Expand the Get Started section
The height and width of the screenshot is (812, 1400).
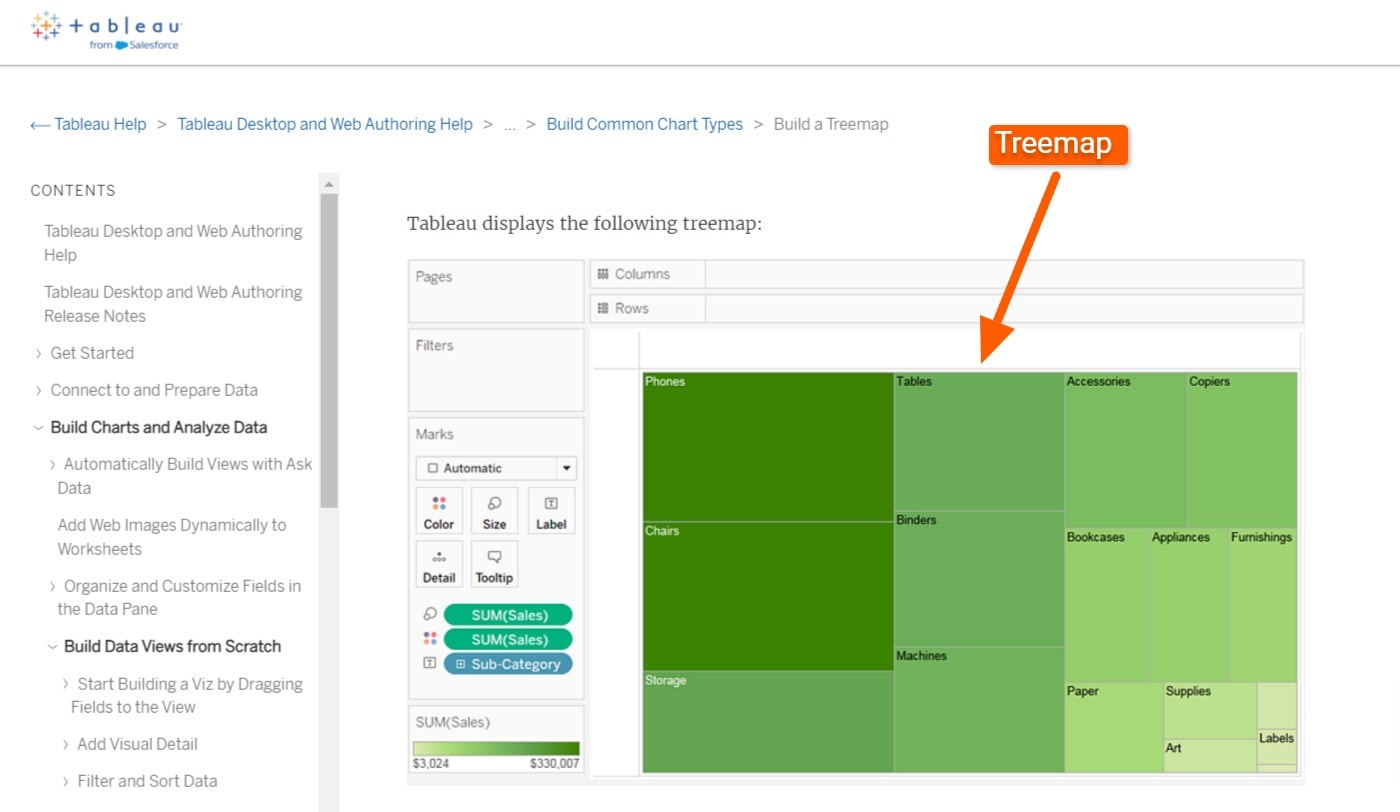tap(39, 354)
